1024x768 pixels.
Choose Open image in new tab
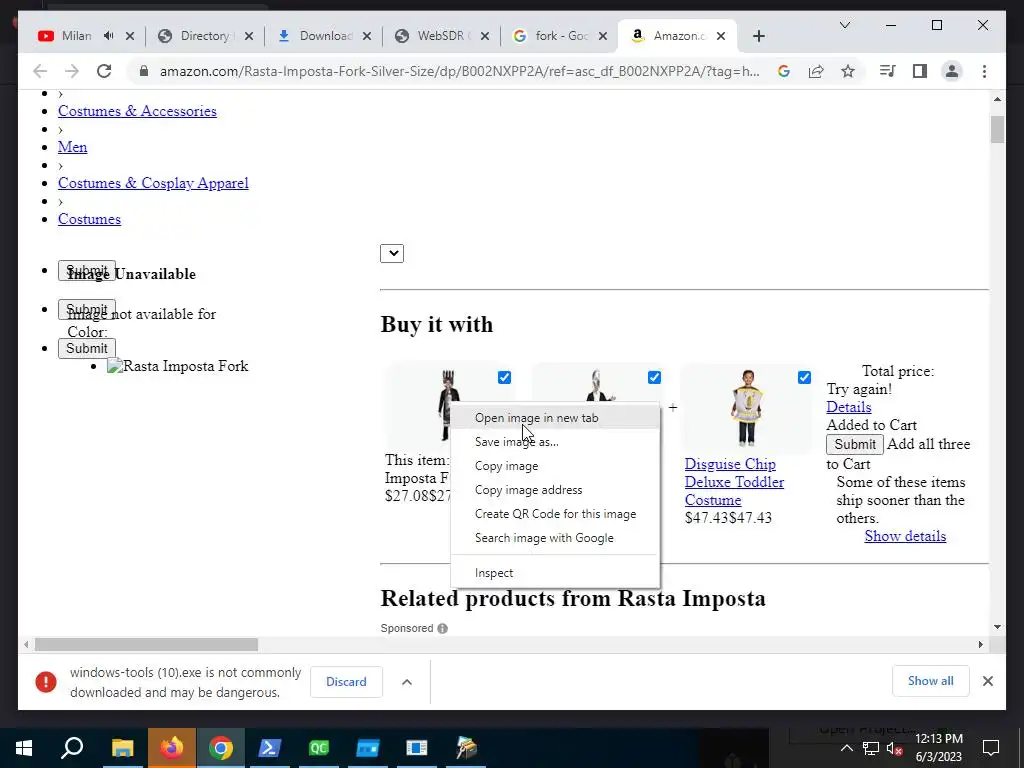[554, 418]
